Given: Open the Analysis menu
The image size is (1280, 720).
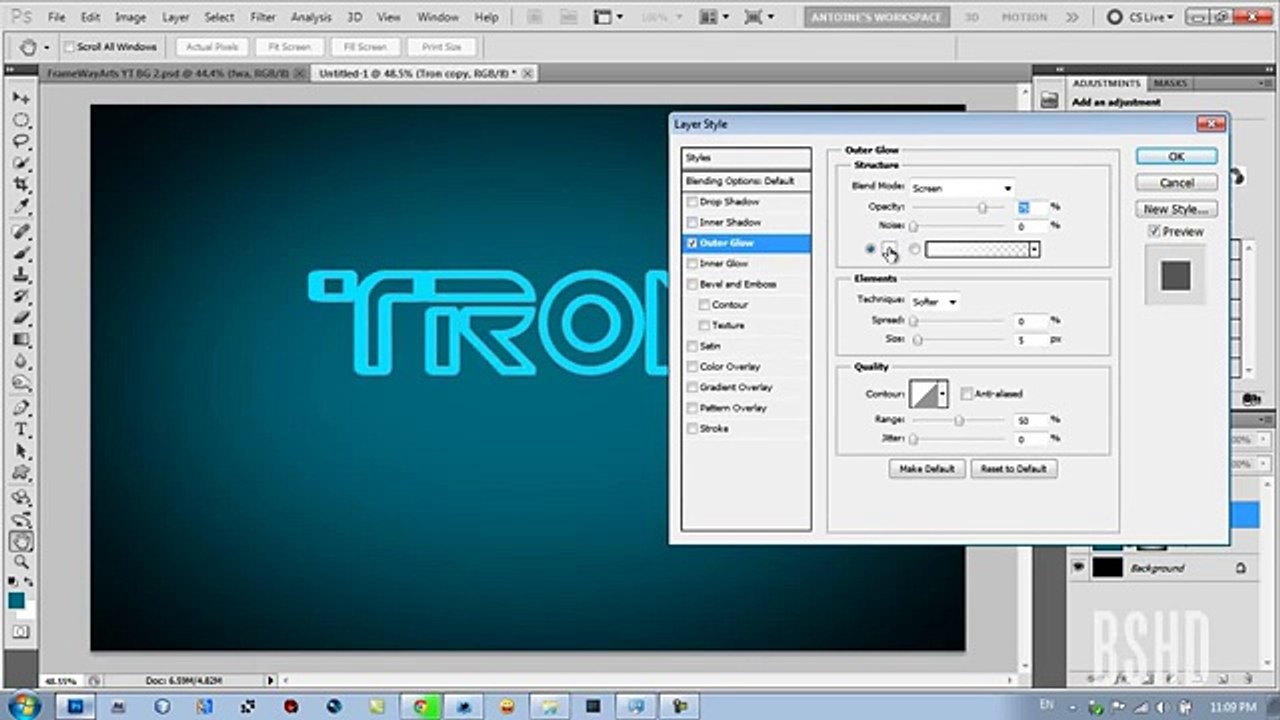Looking at the screenshot, I should click(311, 17).
